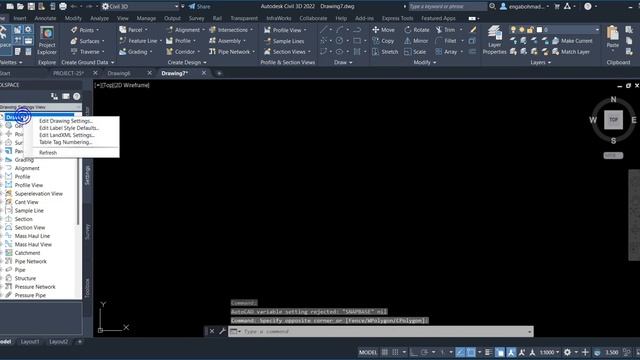The width and height of the screenshot is (640, 360).
Task: Open the Analyze ribbon tab
Action: tap(99, 18)
